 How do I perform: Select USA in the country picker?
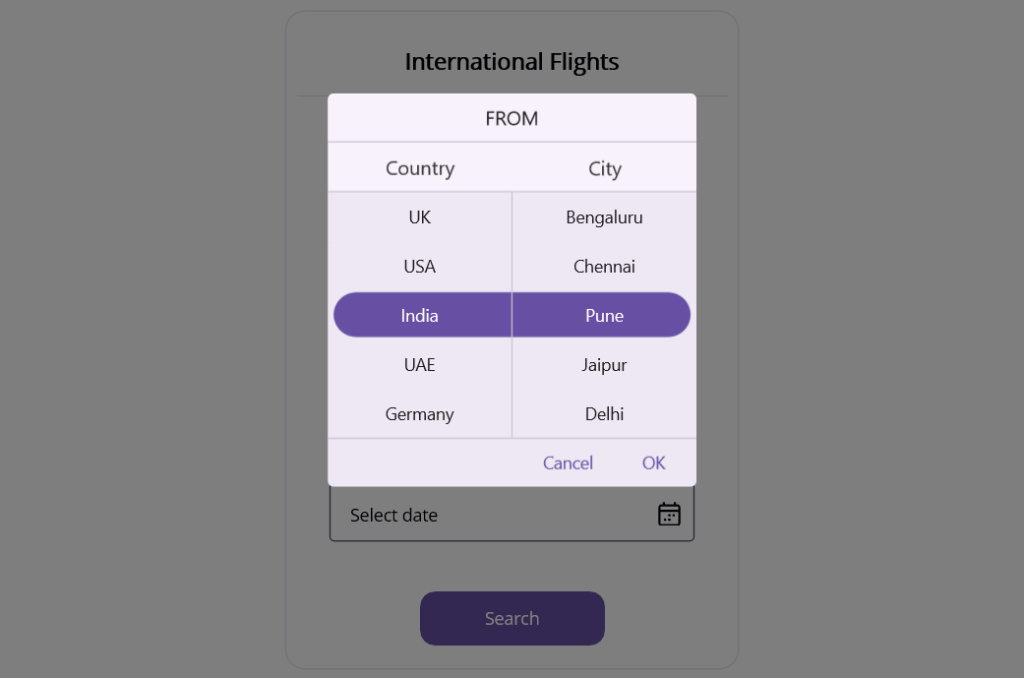(419, 266)
